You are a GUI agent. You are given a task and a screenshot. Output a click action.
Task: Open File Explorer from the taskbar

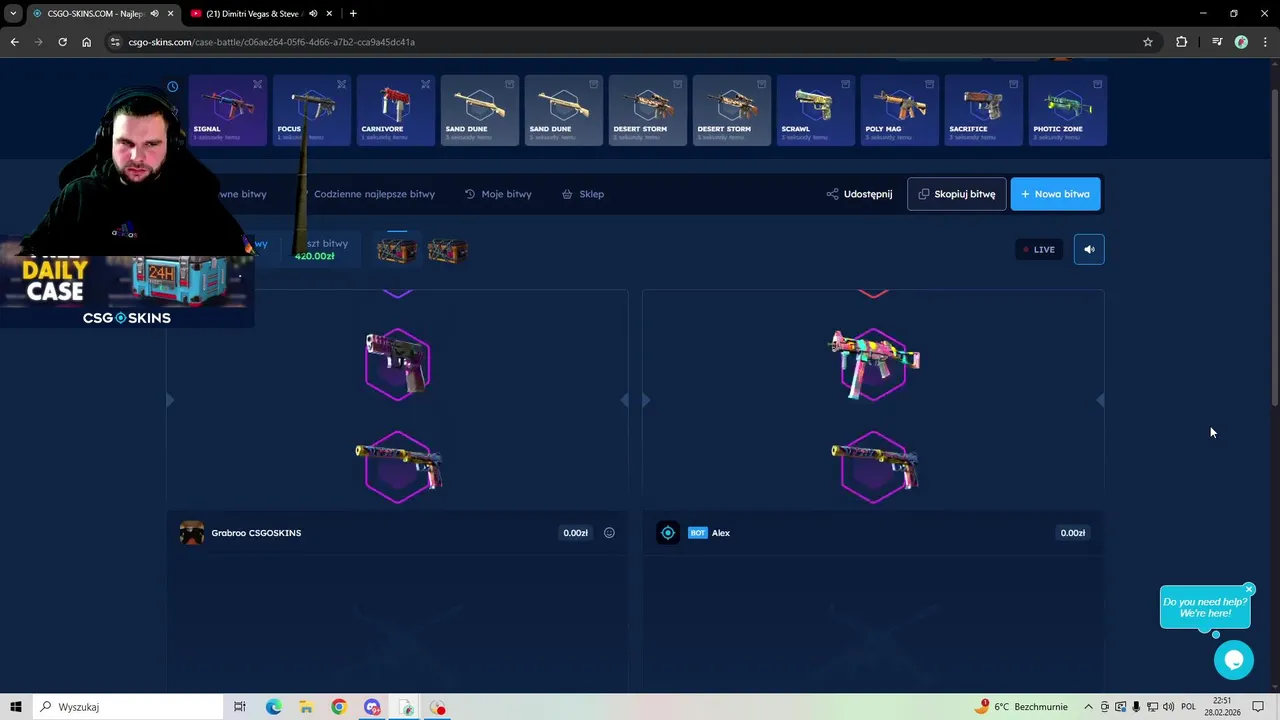306,707
